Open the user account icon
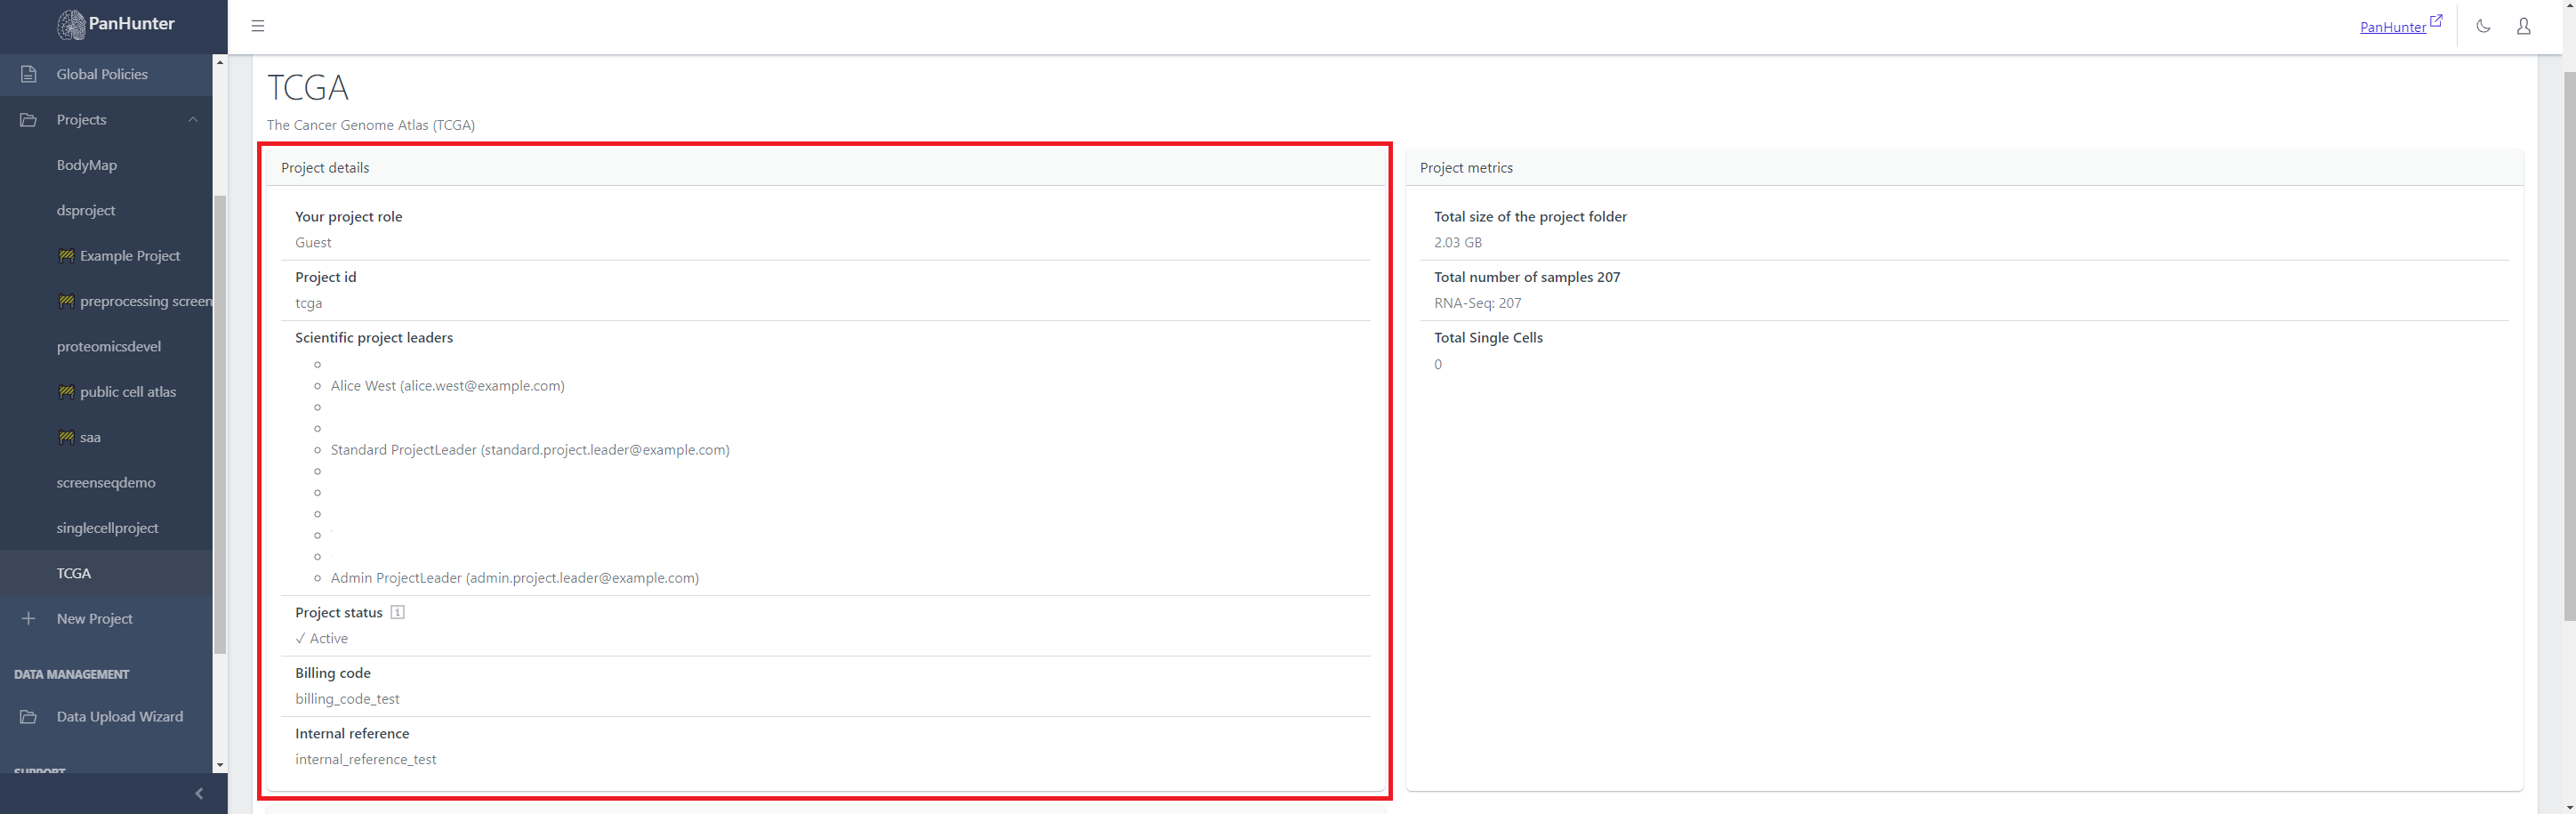This screenshot has width=2576, height=814. click(2523, 26)
